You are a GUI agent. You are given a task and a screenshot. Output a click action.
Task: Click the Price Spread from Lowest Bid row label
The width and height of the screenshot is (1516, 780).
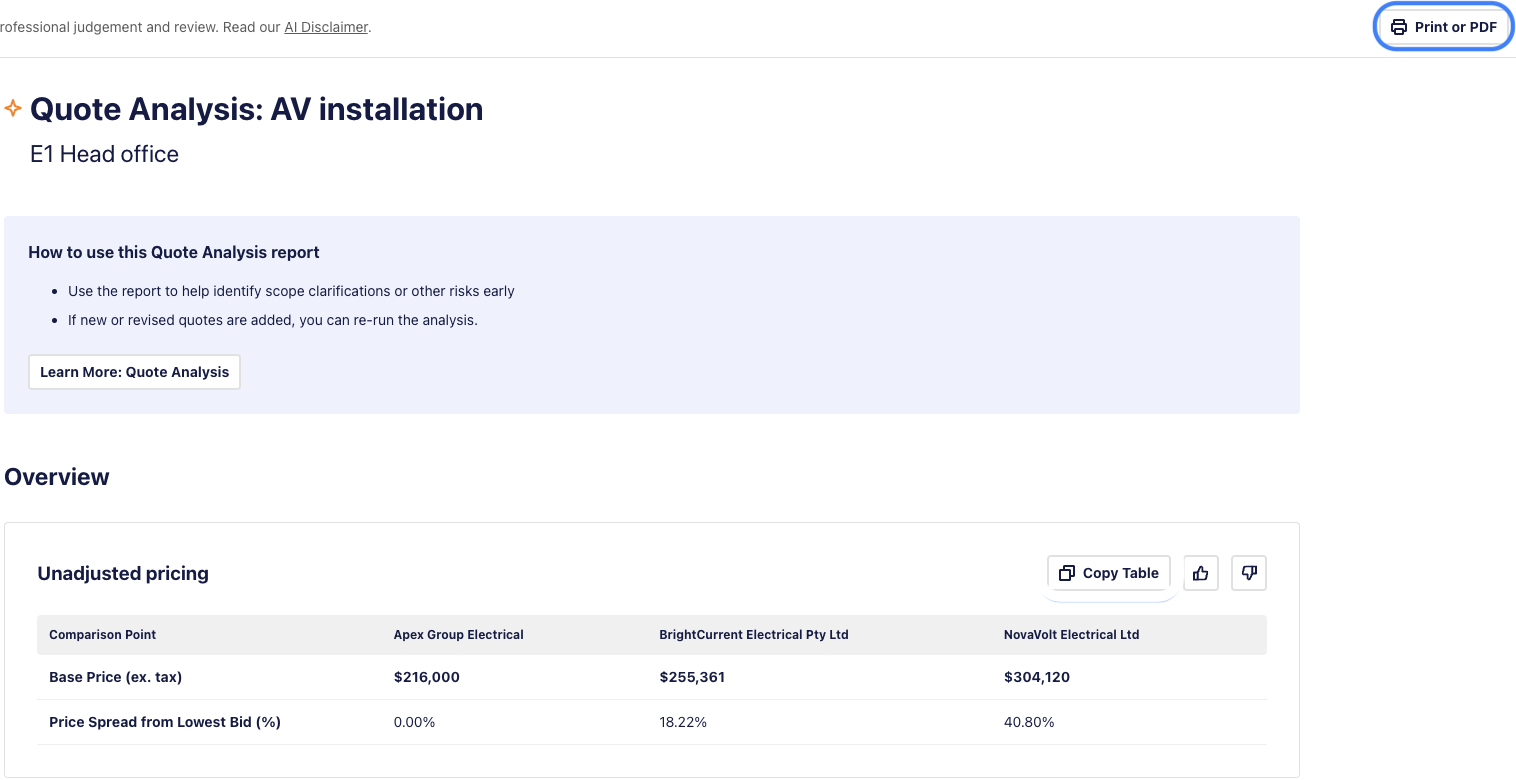164,722
